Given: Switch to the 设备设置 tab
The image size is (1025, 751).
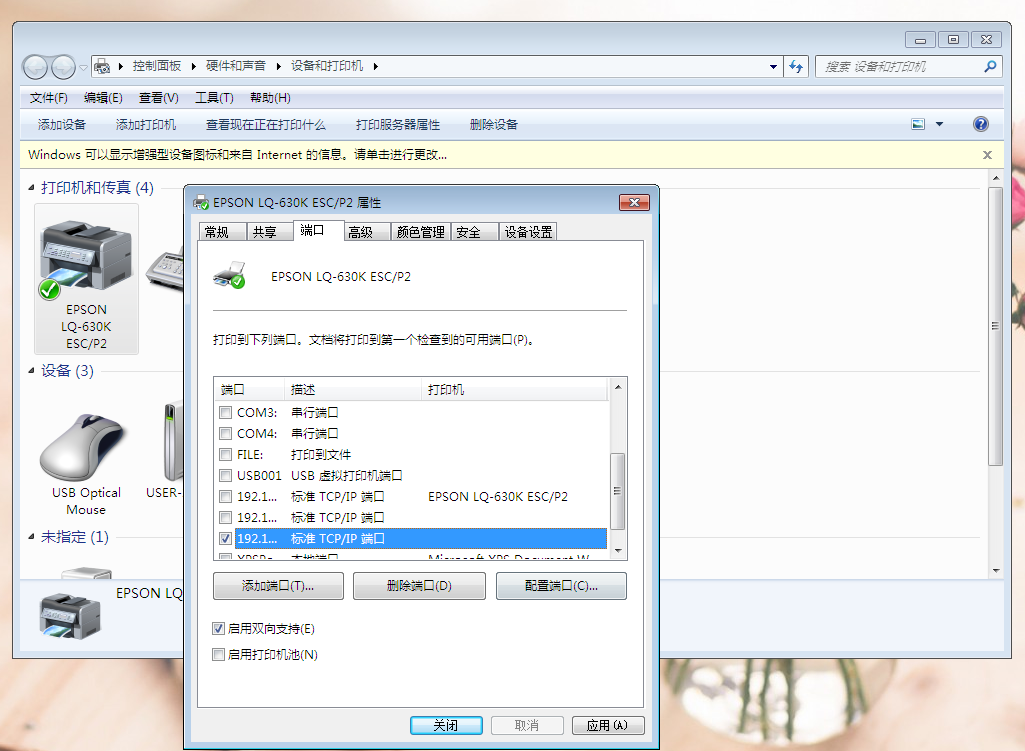Looking at the screenshot, I should 528,232.
